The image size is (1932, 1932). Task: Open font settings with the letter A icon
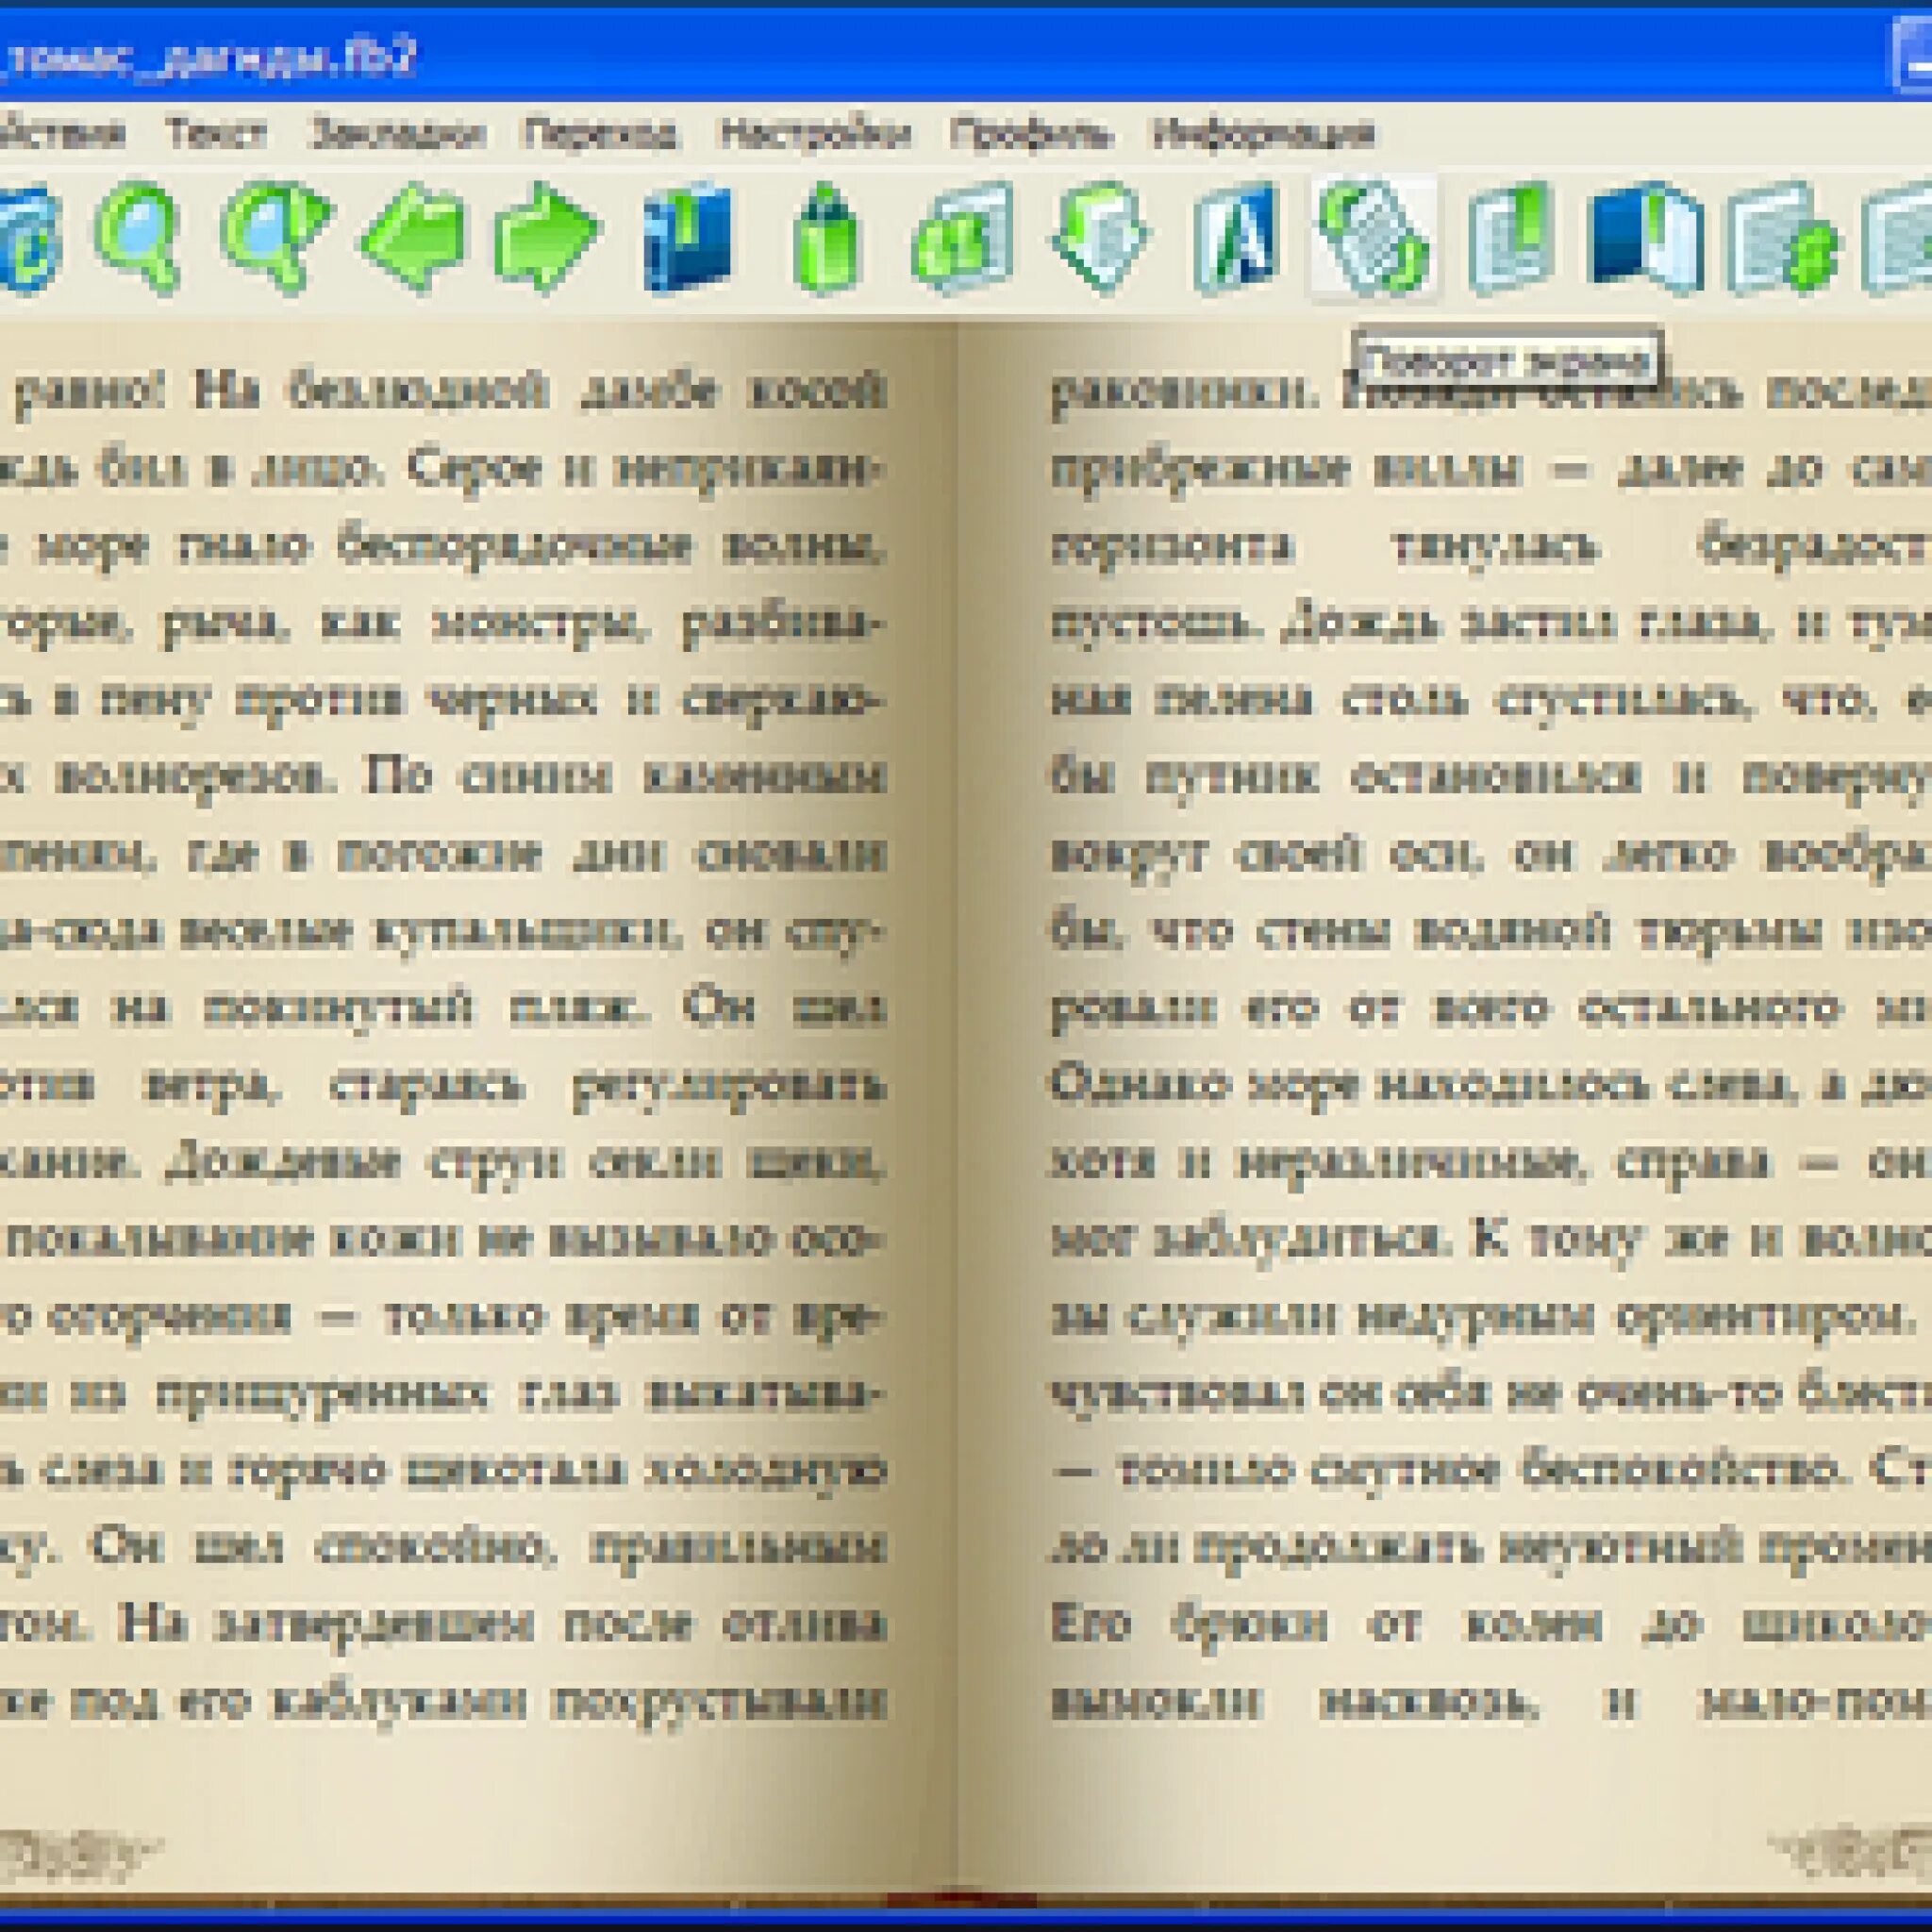1236,238
